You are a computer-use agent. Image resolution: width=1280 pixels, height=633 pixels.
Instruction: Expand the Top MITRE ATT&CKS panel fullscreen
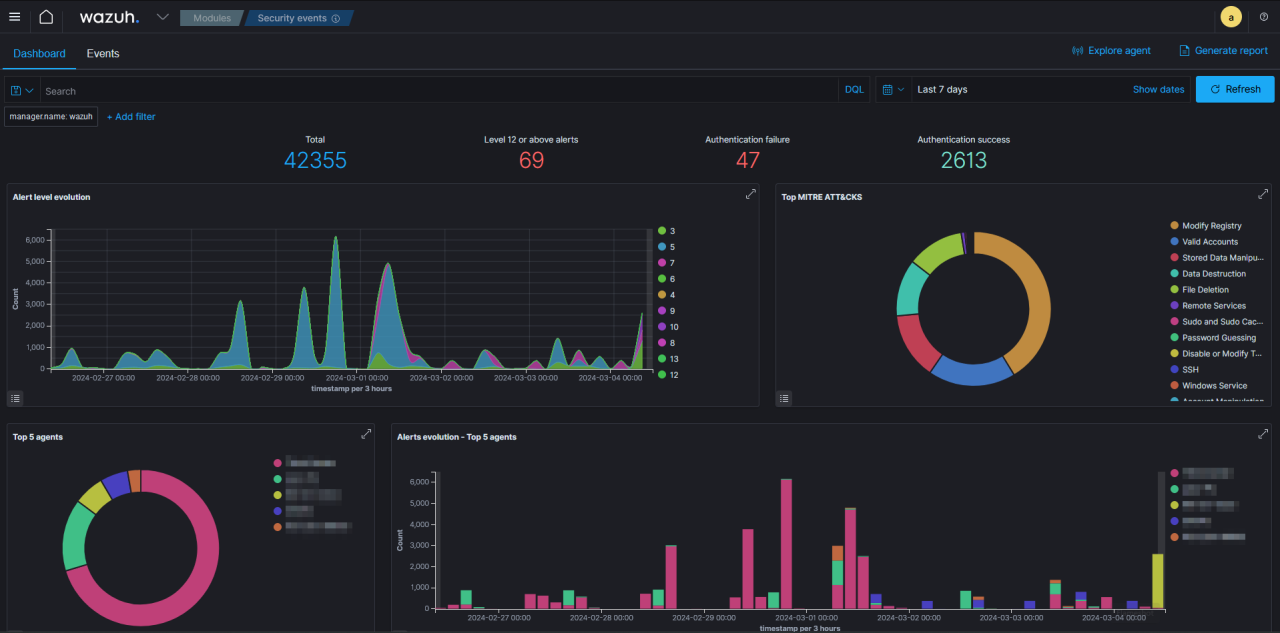click(x=1263, y=194)
